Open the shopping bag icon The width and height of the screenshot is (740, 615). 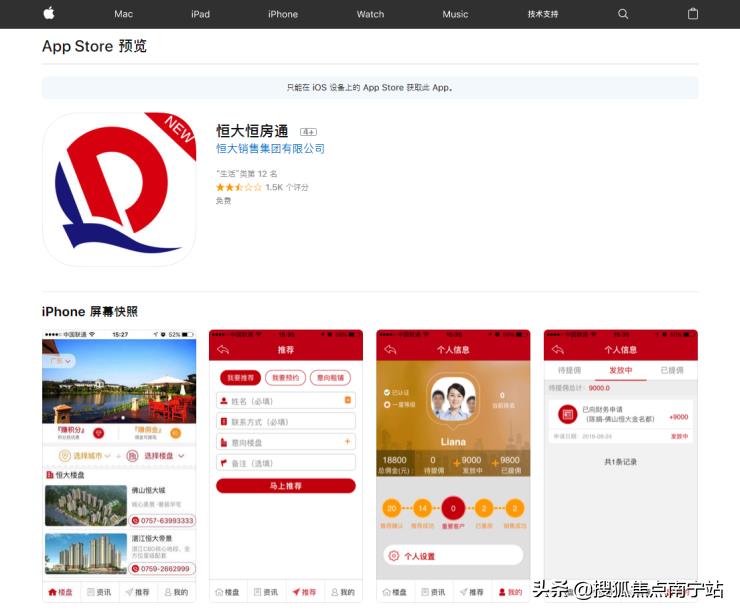click(x=692, y=14)
